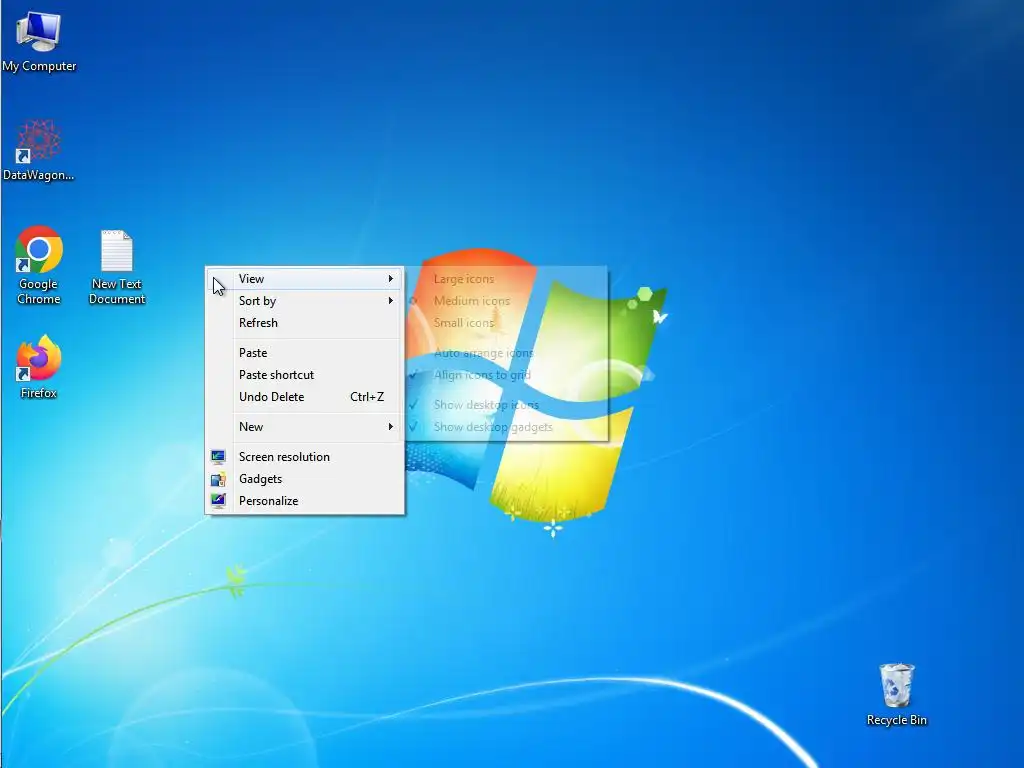
Task: Toggle Show desktop gadgets
Action: tap(506, 427)
